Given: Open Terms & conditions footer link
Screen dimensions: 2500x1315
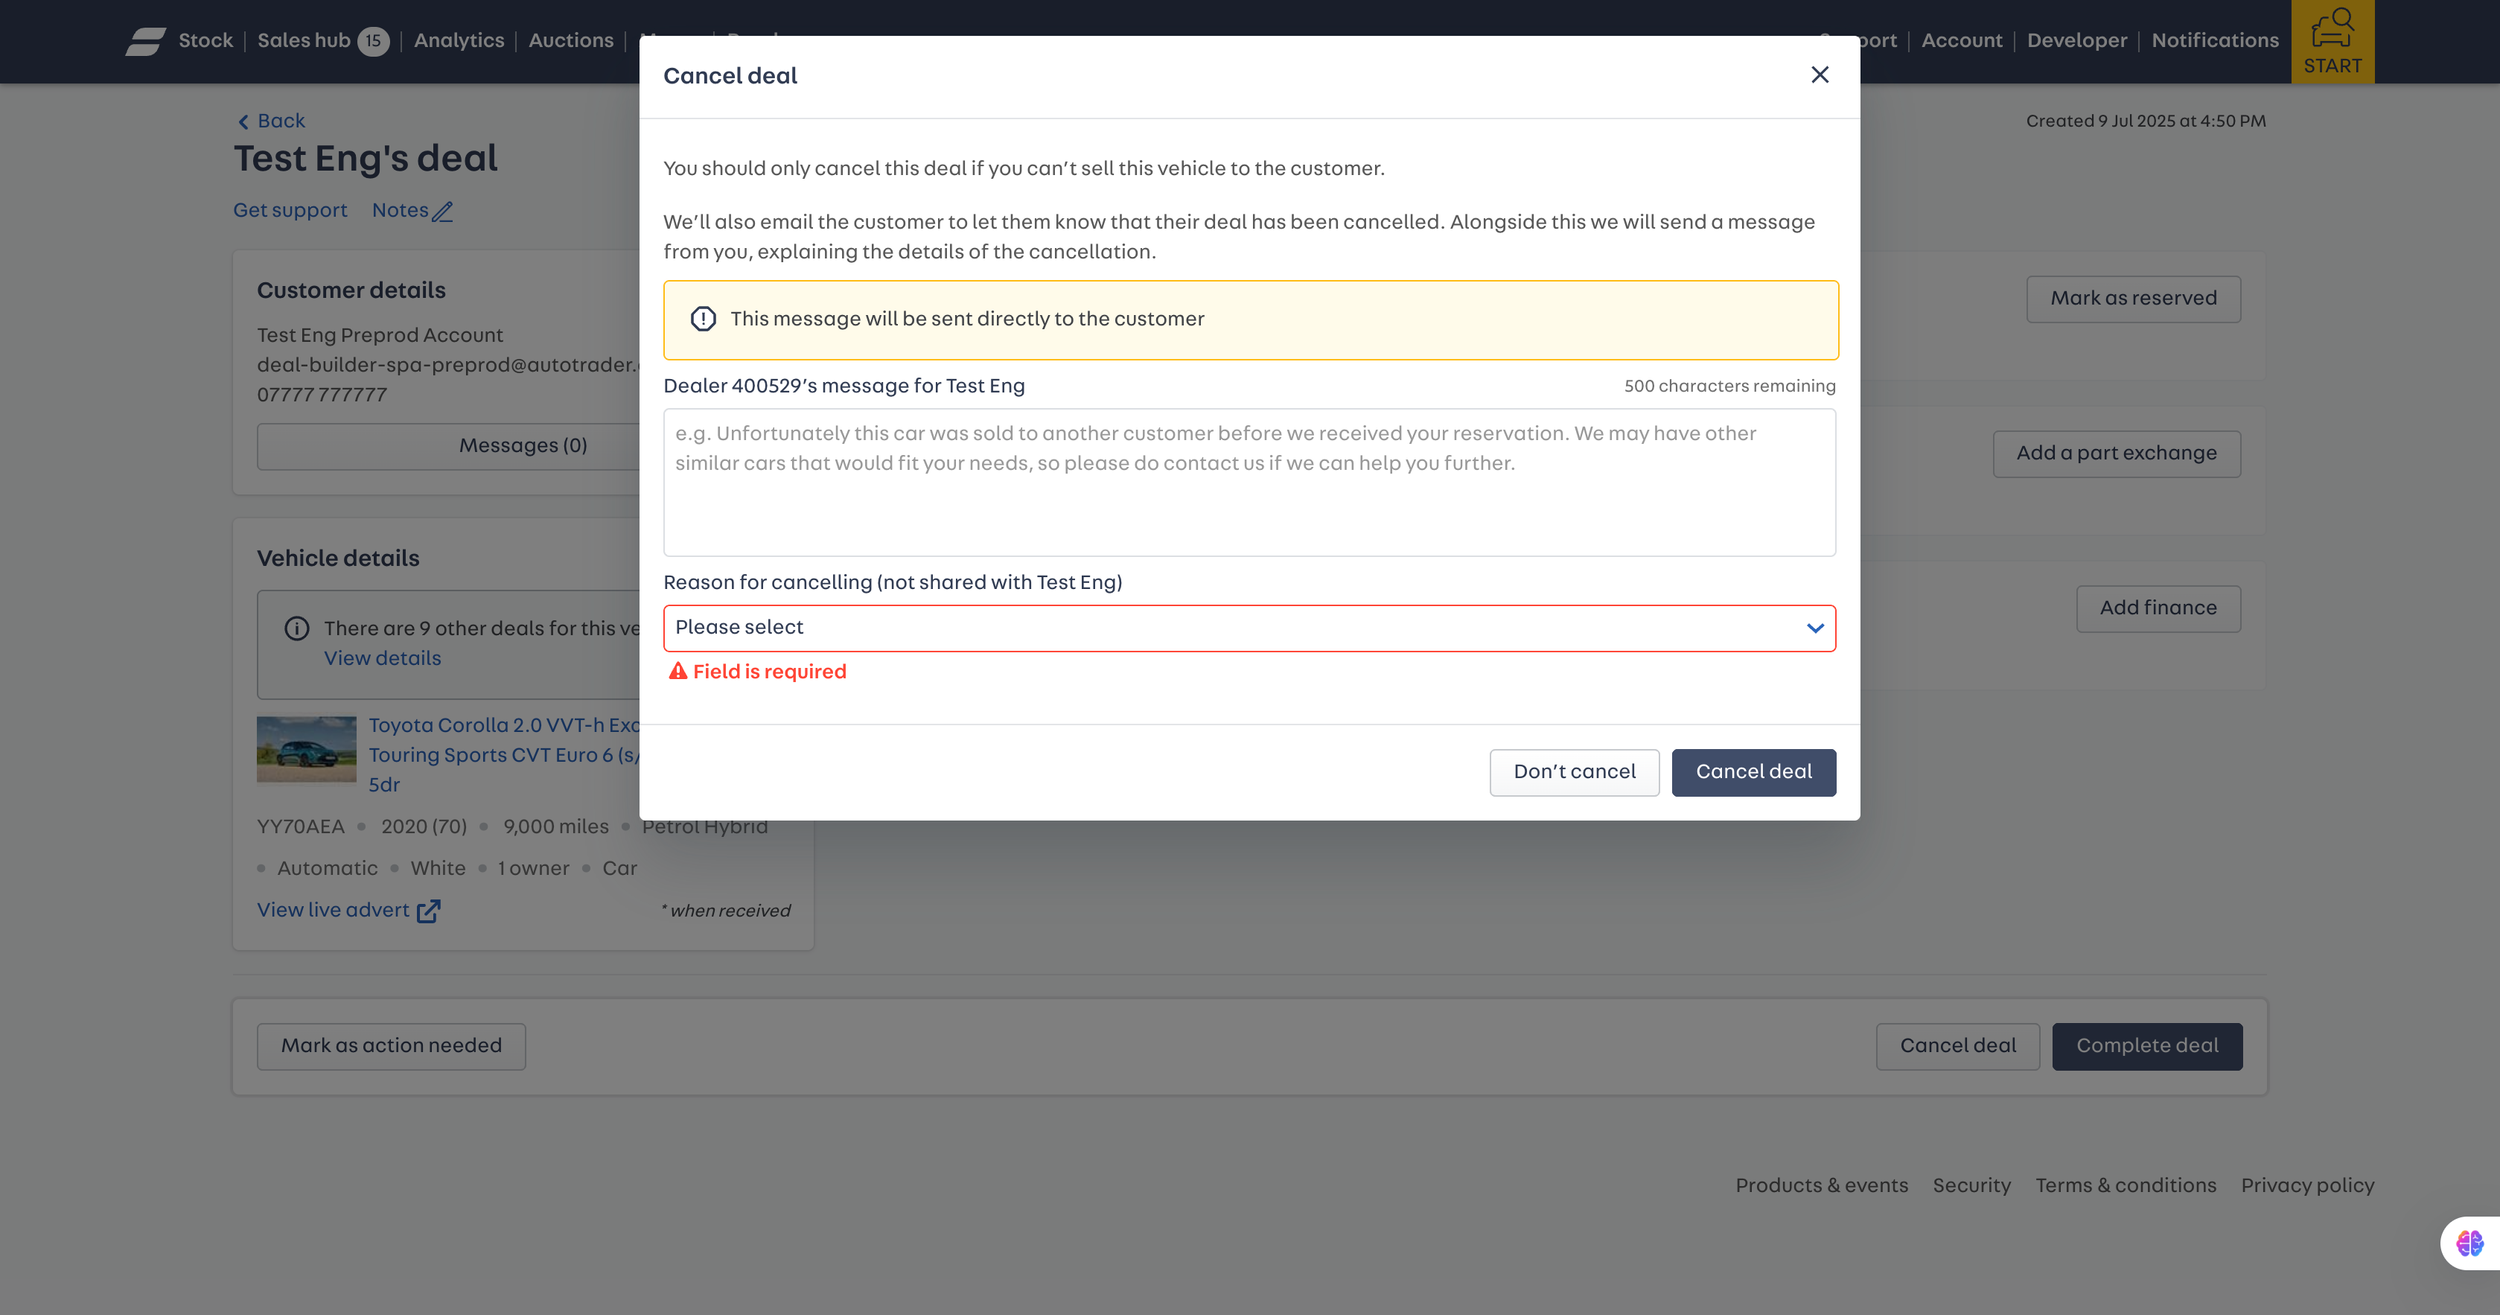Looking at the screenshot, I should (x=2125, y=1185).
